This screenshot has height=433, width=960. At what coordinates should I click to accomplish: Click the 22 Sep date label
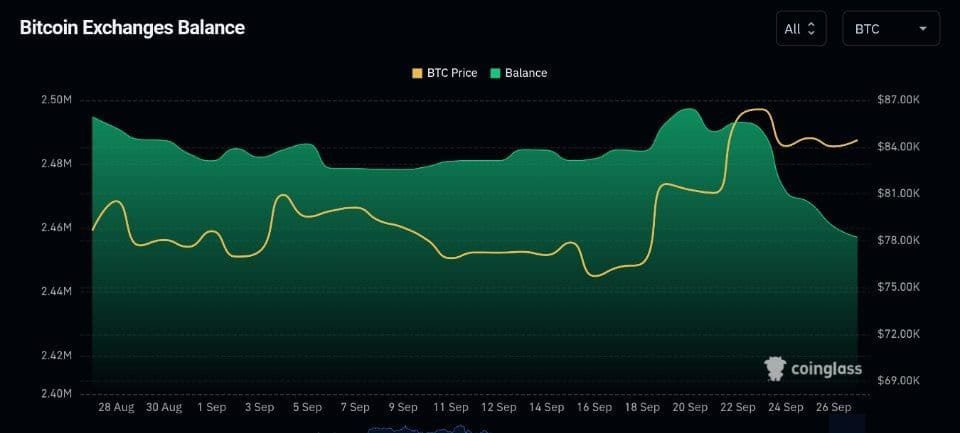[737, 407]
